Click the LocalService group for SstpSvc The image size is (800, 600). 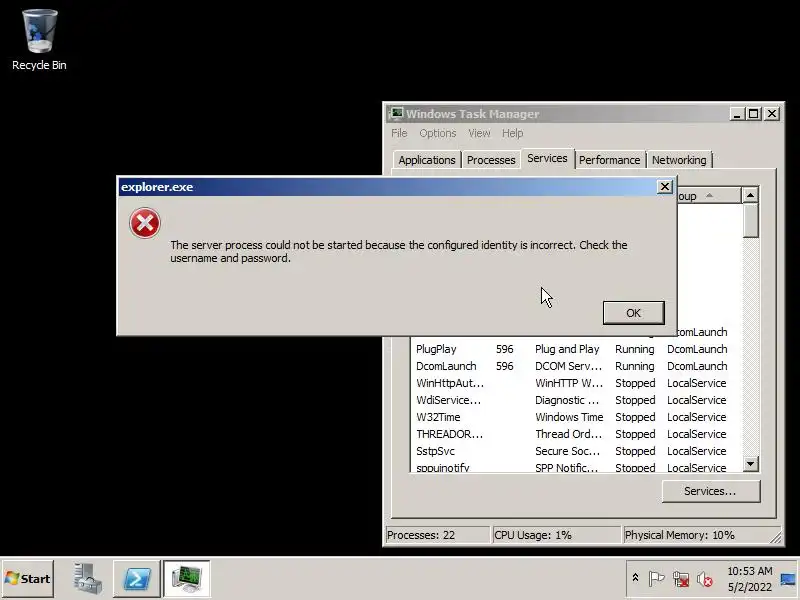[x=696, y=451]
